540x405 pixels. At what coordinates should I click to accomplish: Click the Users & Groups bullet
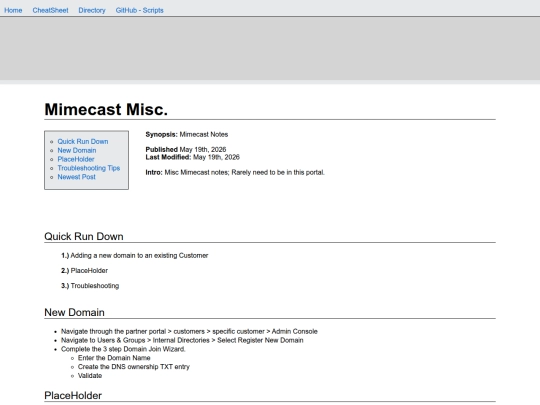pos(182,340)
